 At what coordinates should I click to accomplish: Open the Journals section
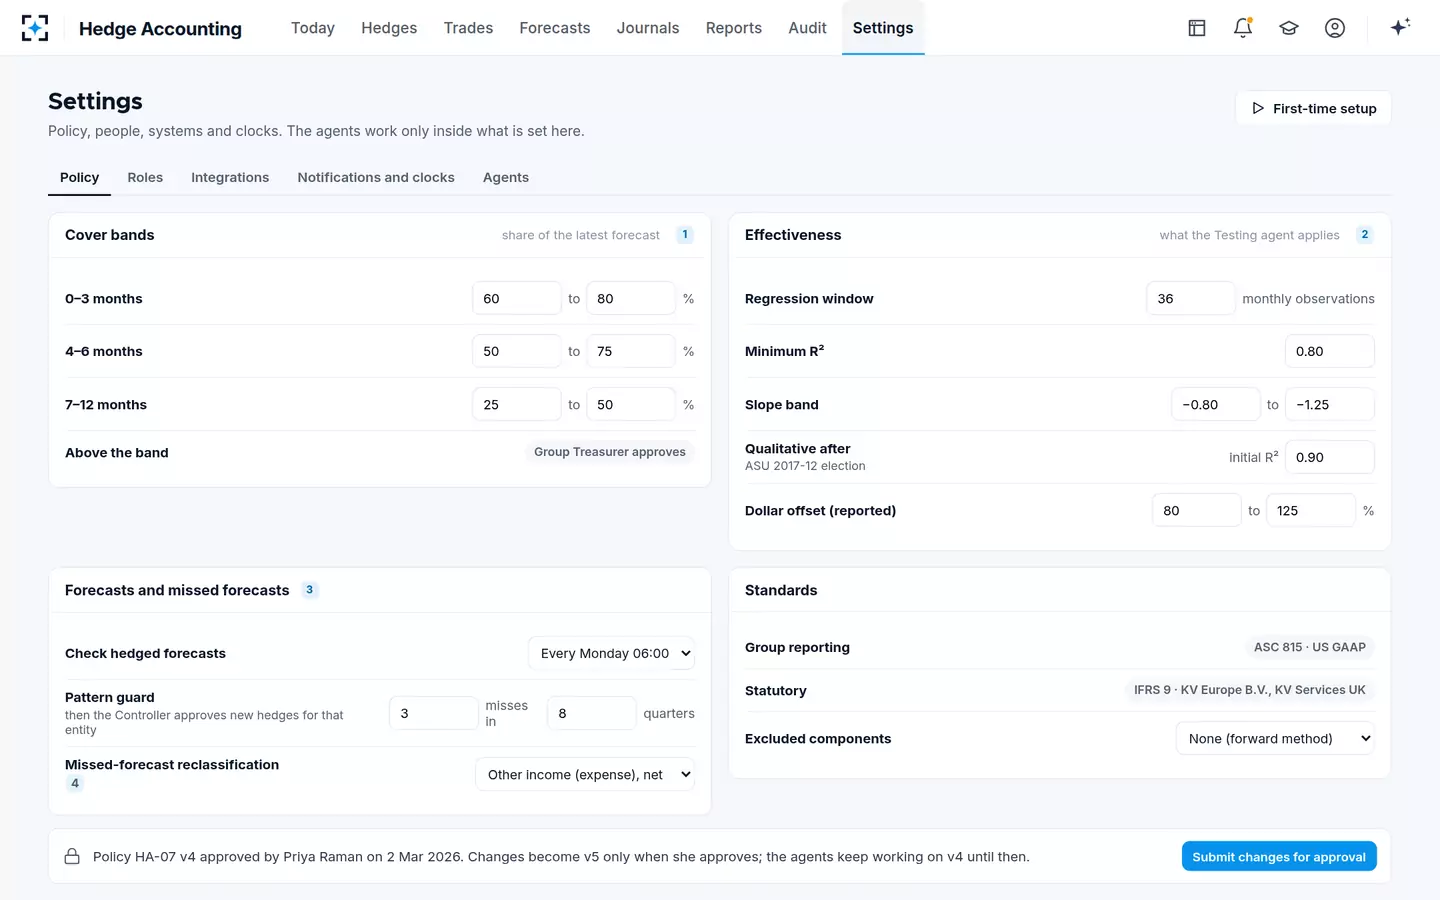pos(648,28)
